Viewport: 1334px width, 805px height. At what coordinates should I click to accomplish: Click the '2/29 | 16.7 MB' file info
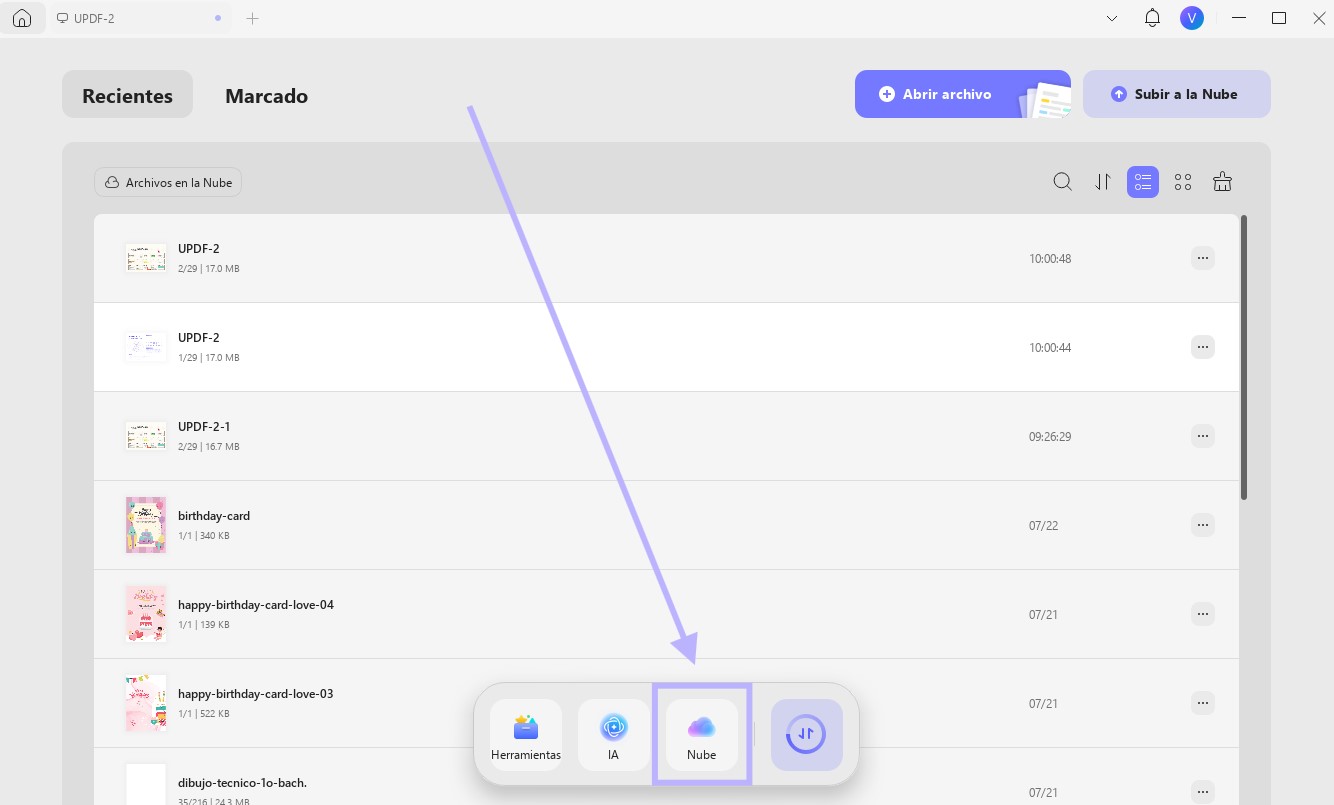(208, 447)
